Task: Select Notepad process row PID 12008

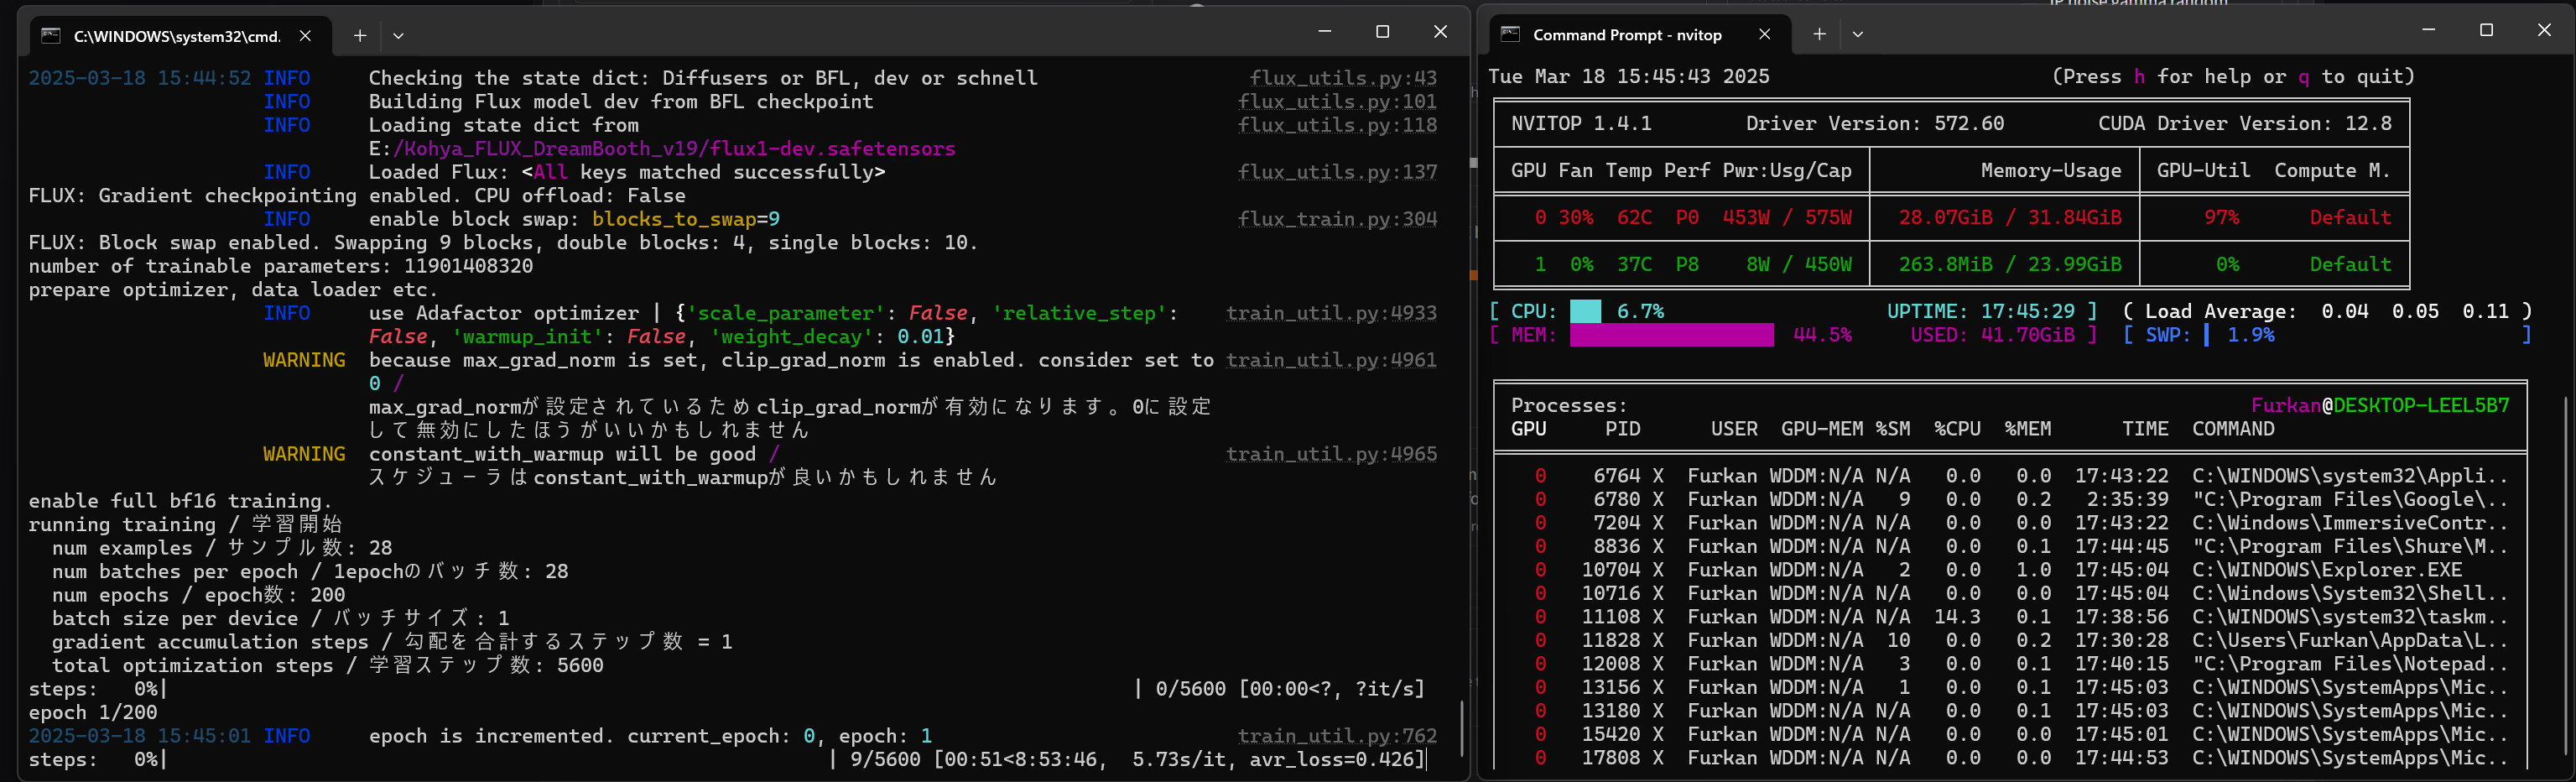Action: 2010,664
